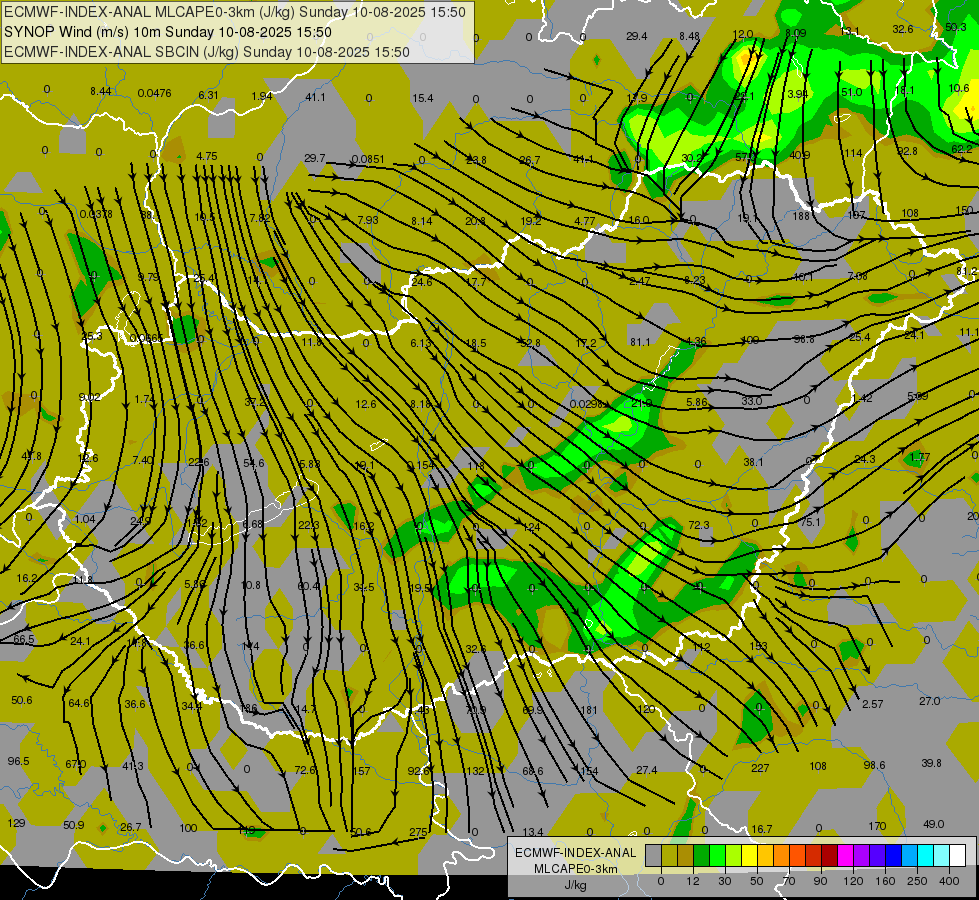Click the map value 96.5

(19, 761)
